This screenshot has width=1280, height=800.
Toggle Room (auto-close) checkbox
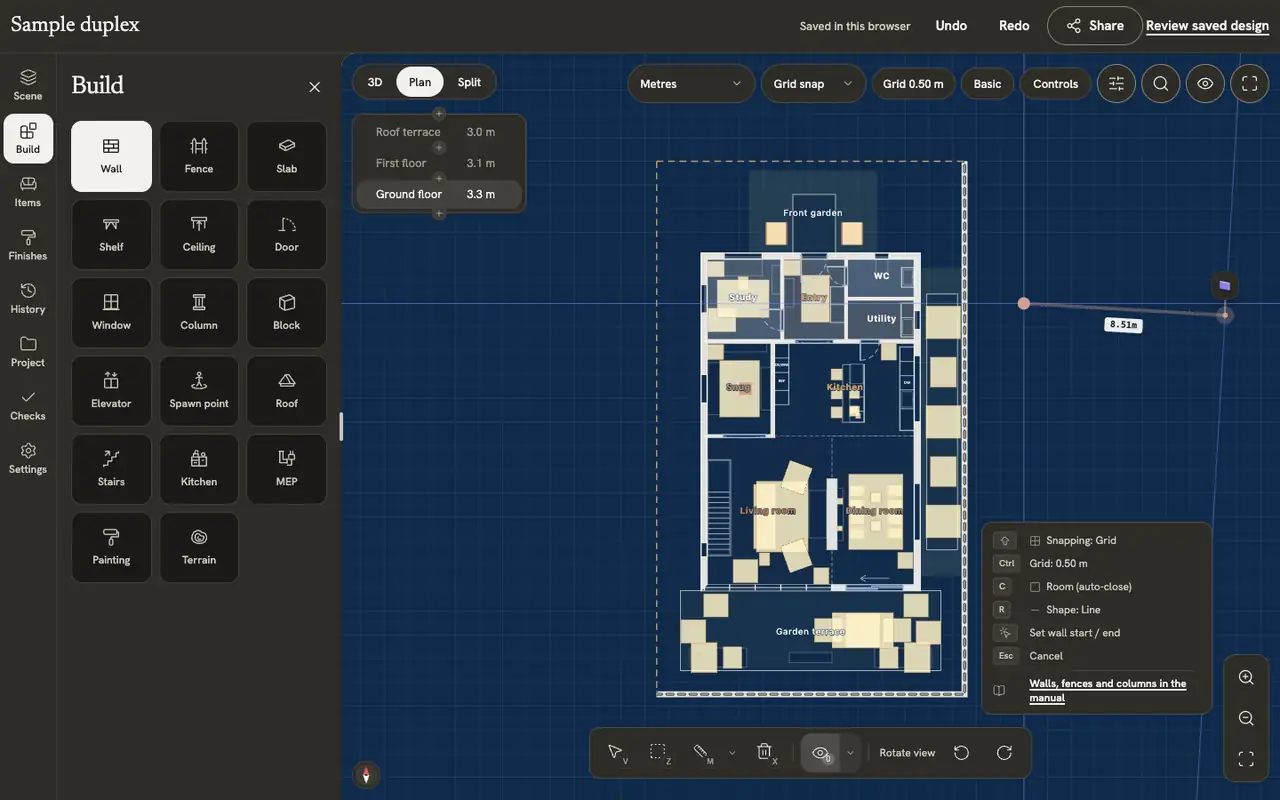click(x=1035, y=587)
